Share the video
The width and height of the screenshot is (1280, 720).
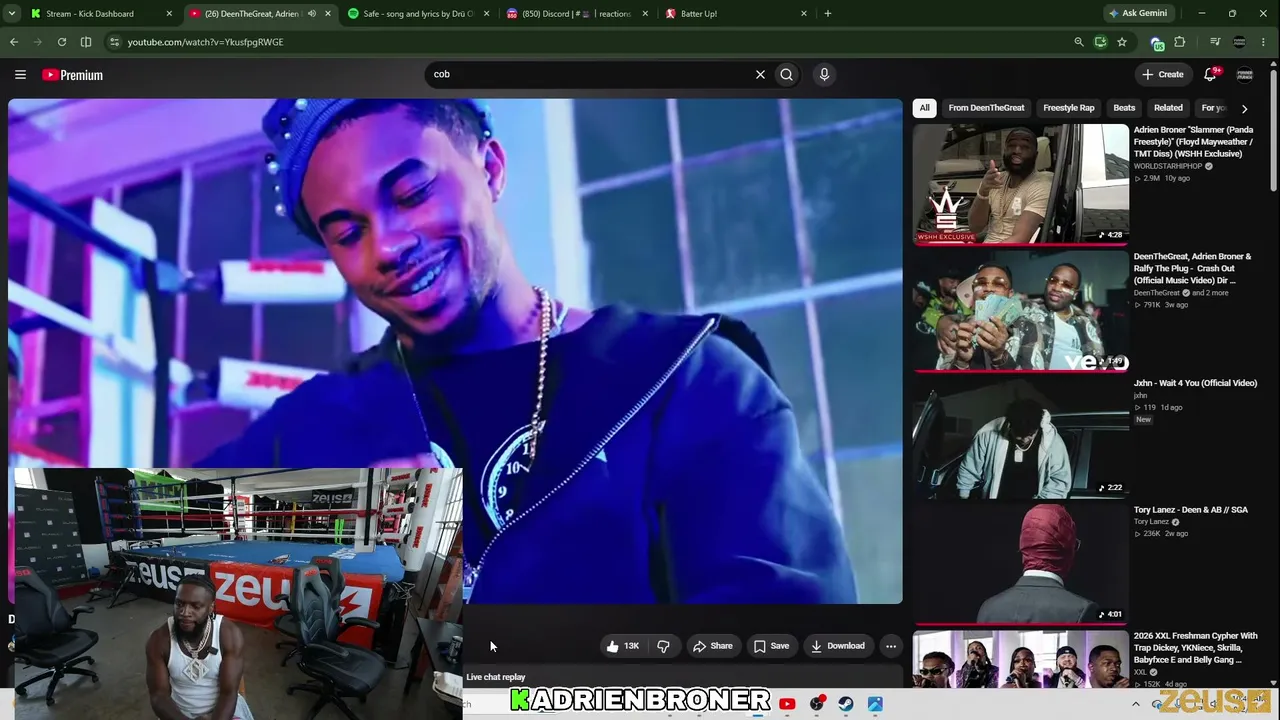(712, 646)
